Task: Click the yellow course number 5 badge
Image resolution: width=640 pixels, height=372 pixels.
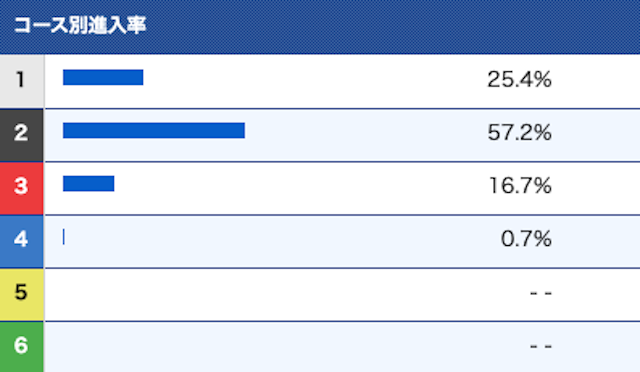Action: [22, 294]
